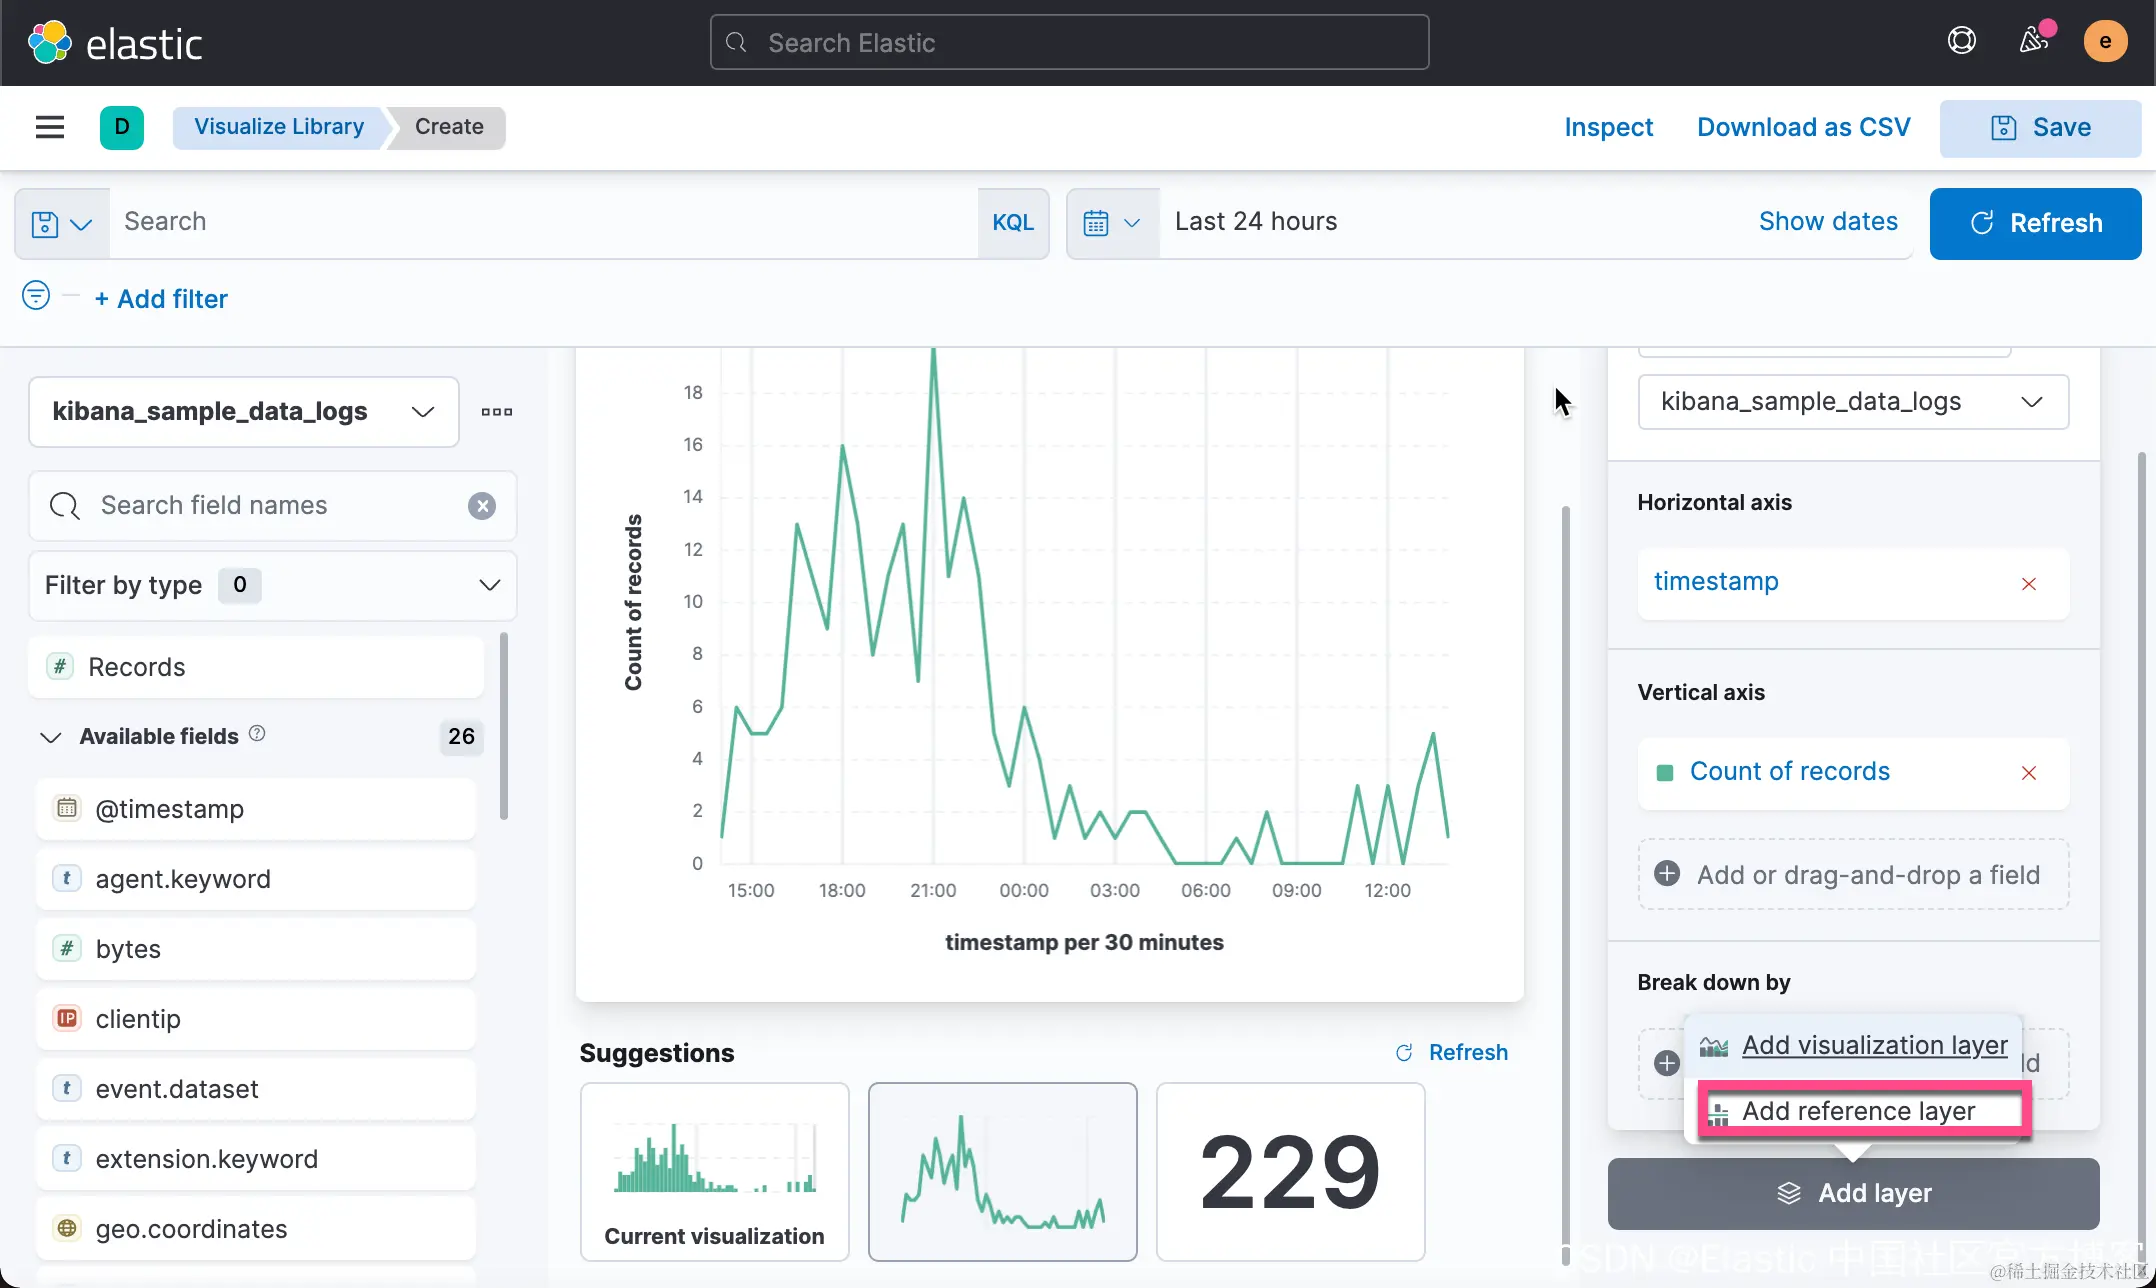Click the filter options circle icon
This screenshot has width=2156, height=1288.
(36, 296)
